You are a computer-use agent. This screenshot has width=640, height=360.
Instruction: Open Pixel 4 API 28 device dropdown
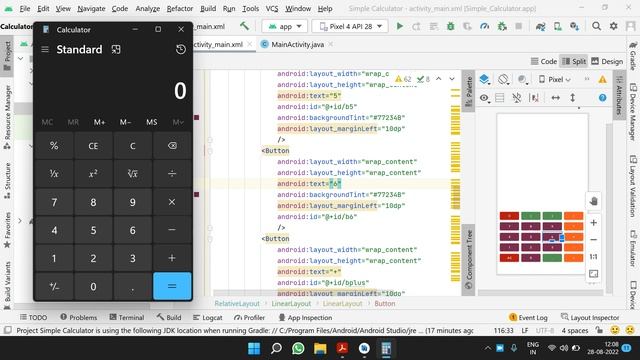coord(351,26)
